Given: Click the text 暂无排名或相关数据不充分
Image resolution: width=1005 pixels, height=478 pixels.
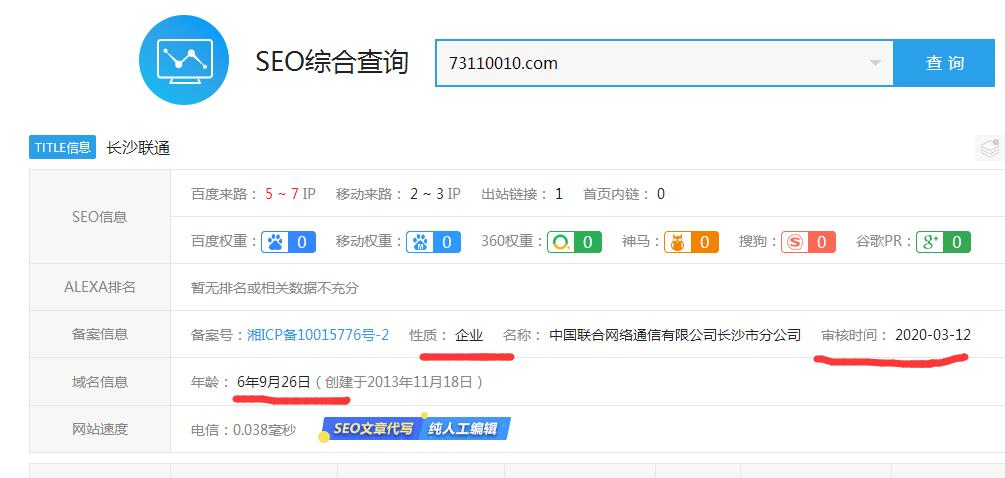Looking at the screenshot, I should [x=274, y=288].
